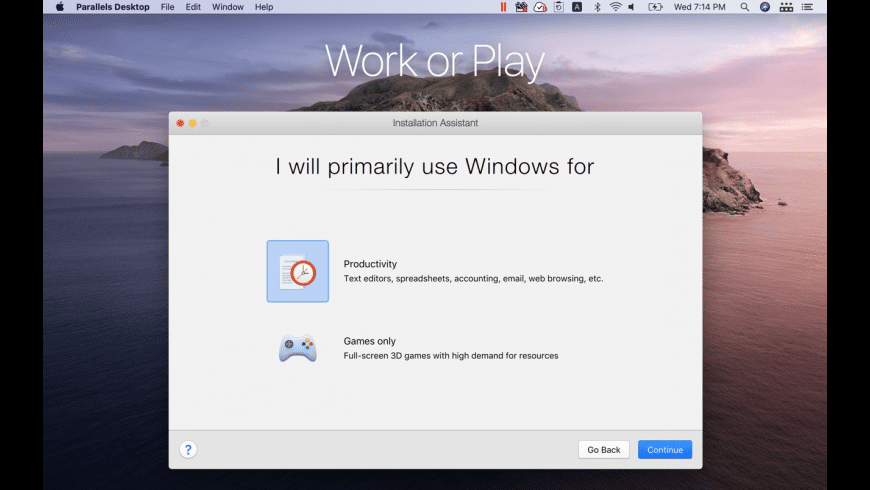Viewport: 870px width, 490px height.
Task: Select the Productivity option label
Action: pyautogui.click(x=370, y=264)
